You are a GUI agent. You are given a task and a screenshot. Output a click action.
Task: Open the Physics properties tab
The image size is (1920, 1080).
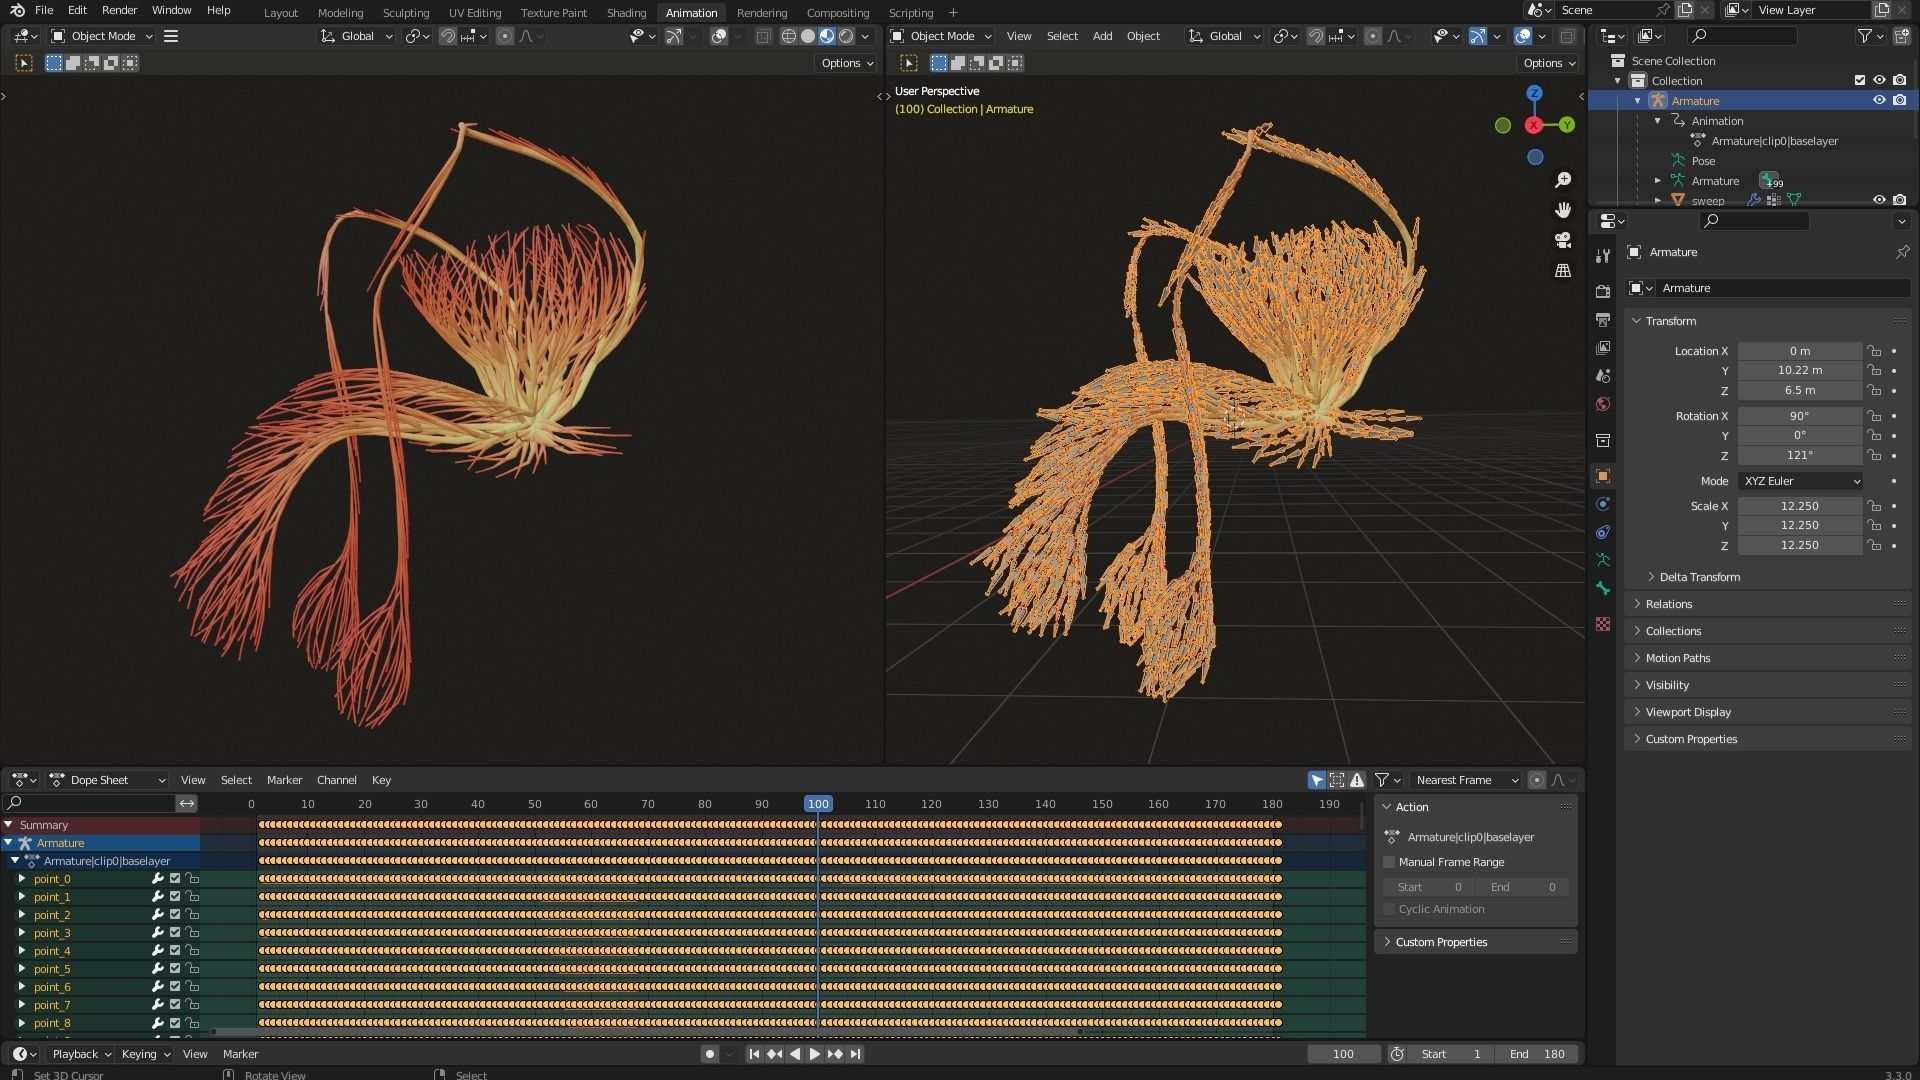[1603, 504]
